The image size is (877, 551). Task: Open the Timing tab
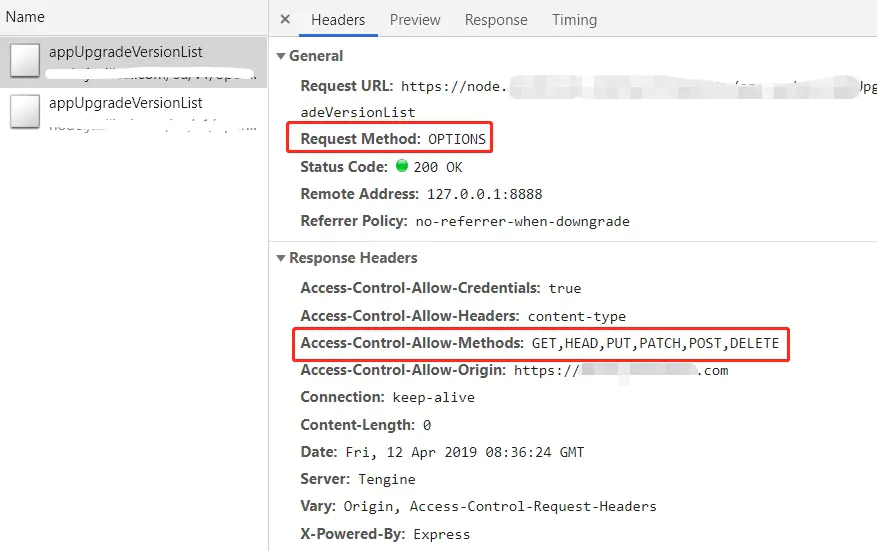point(574,20)
